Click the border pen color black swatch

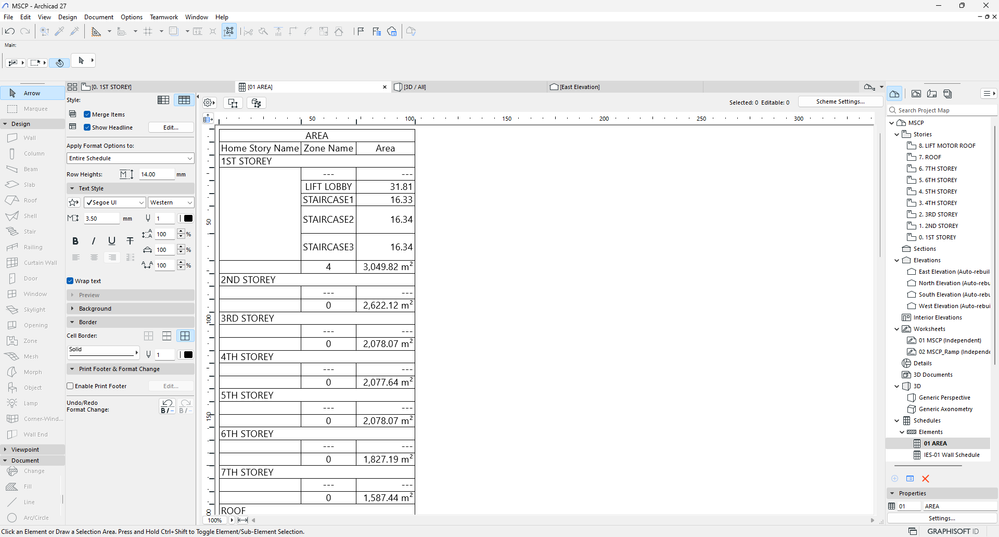coord(188,355)
